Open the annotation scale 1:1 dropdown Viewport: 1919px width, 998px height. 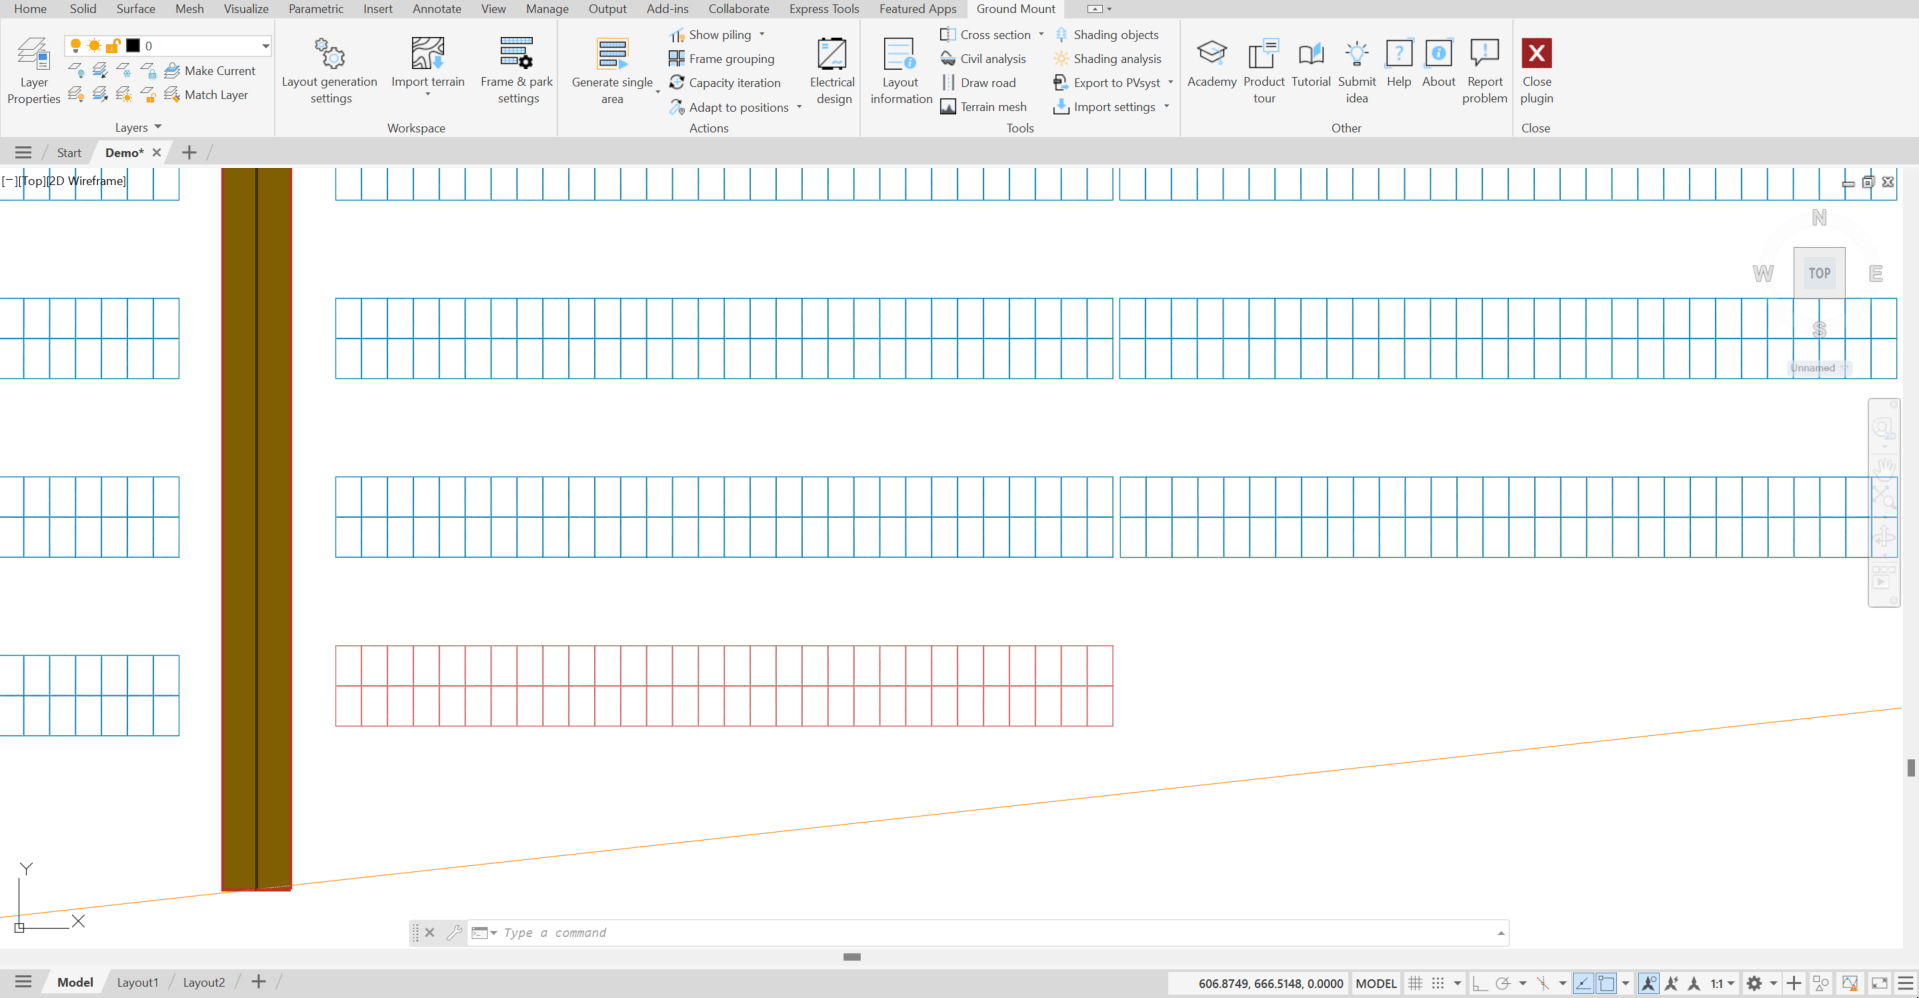tap(1722, 983)
